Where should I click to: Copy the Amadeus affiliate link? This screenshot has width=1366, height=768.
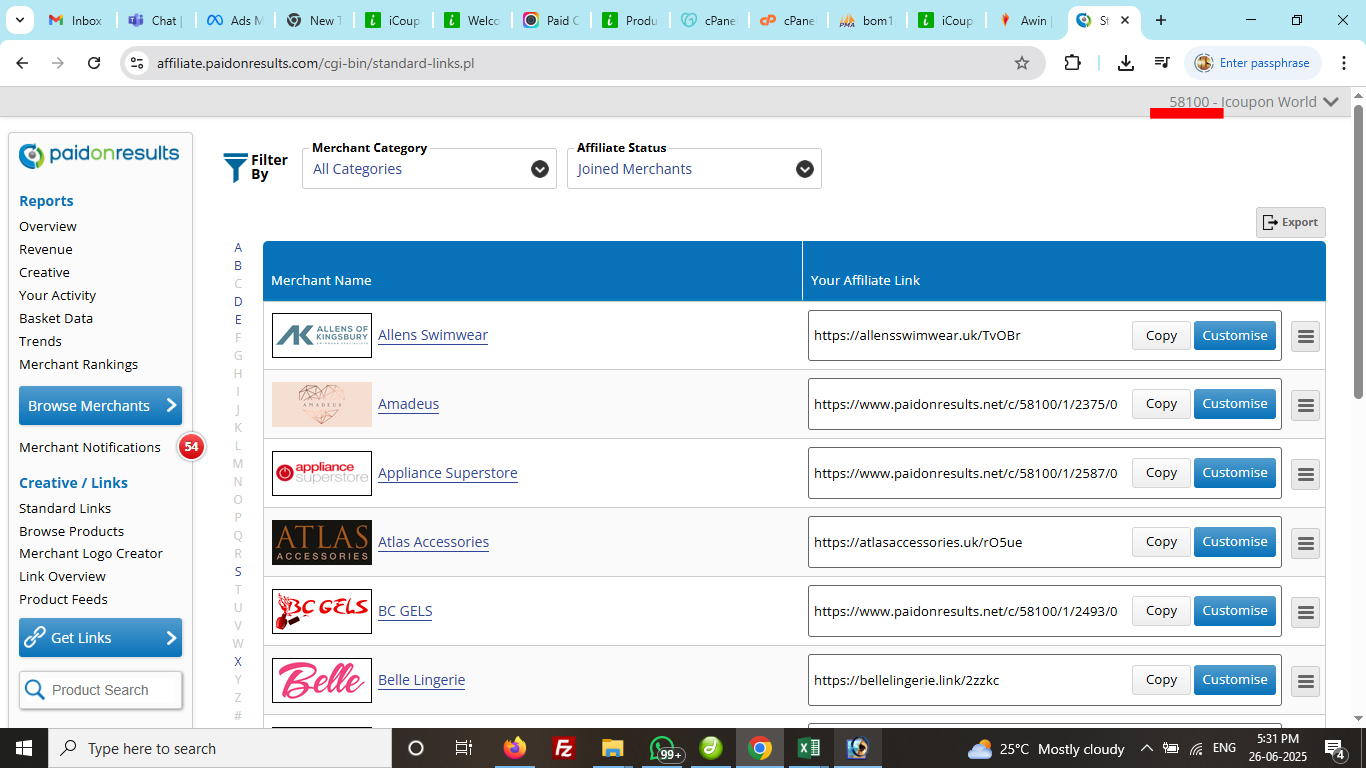point(1161,404)
